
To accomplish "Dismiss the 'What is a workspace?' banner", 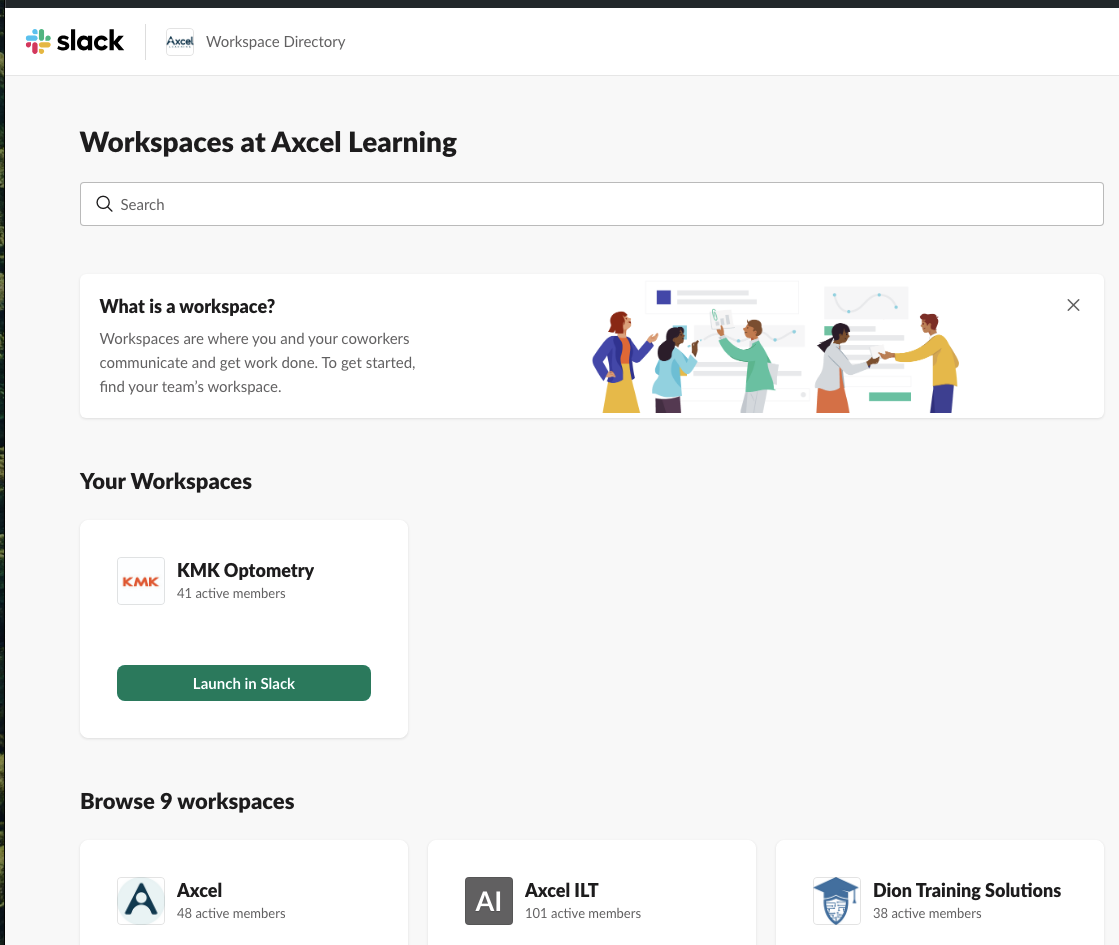I will tap(1073, 305).
